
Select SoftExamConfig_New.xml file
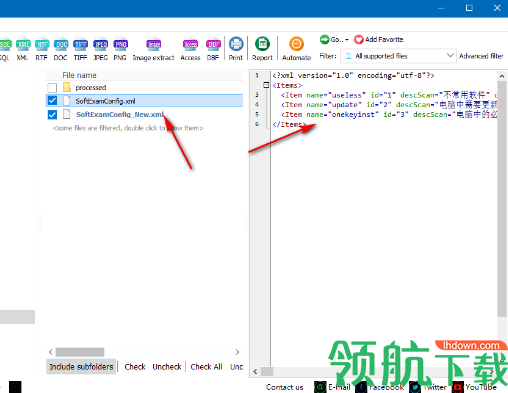(120, 115)
